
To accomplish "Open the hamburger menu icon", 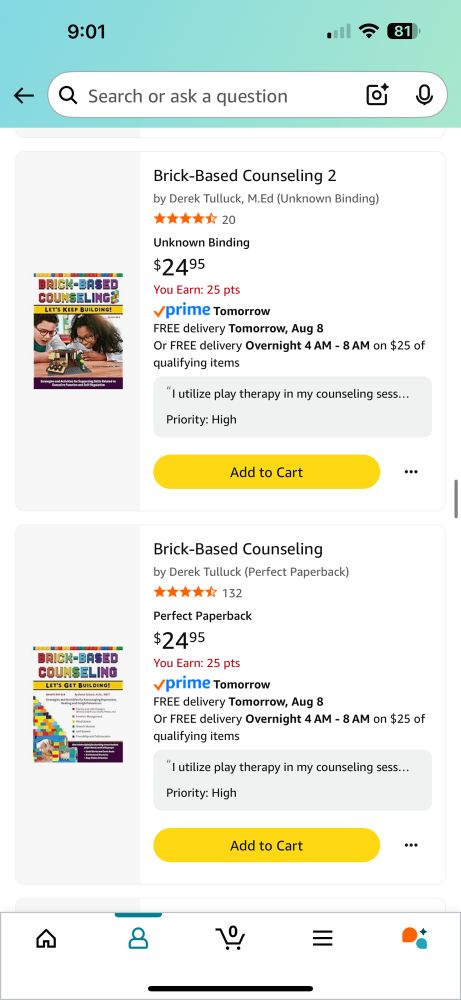I will pyautogui.click(x=323, y=938).
